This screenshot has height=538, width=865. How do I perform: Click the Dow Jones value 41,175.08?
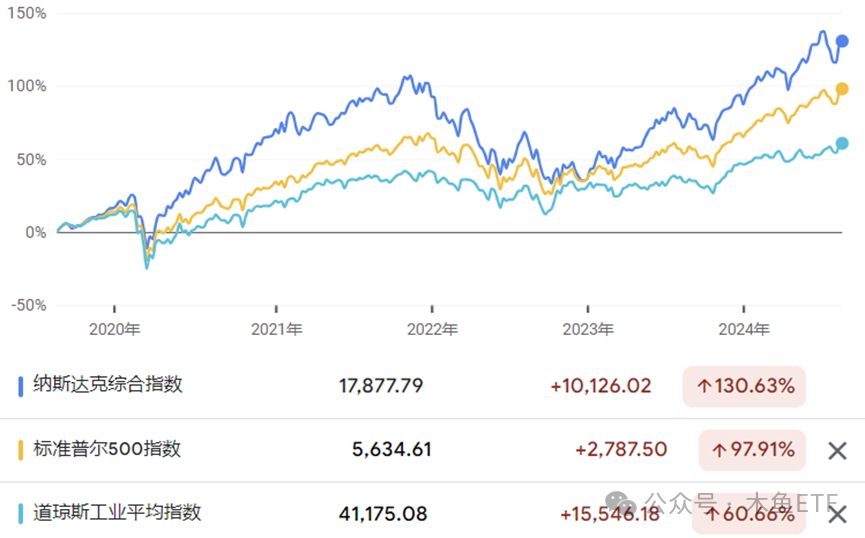click(x=383, y=514)
